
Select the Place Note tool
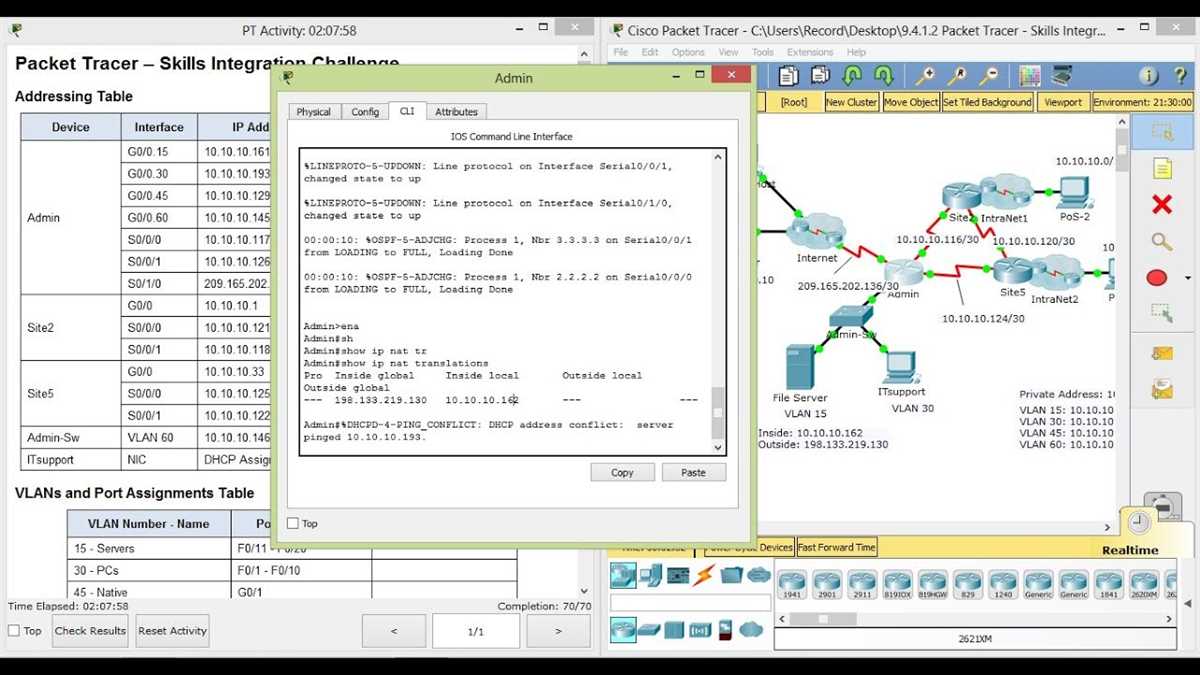(x=1161, y=168)
